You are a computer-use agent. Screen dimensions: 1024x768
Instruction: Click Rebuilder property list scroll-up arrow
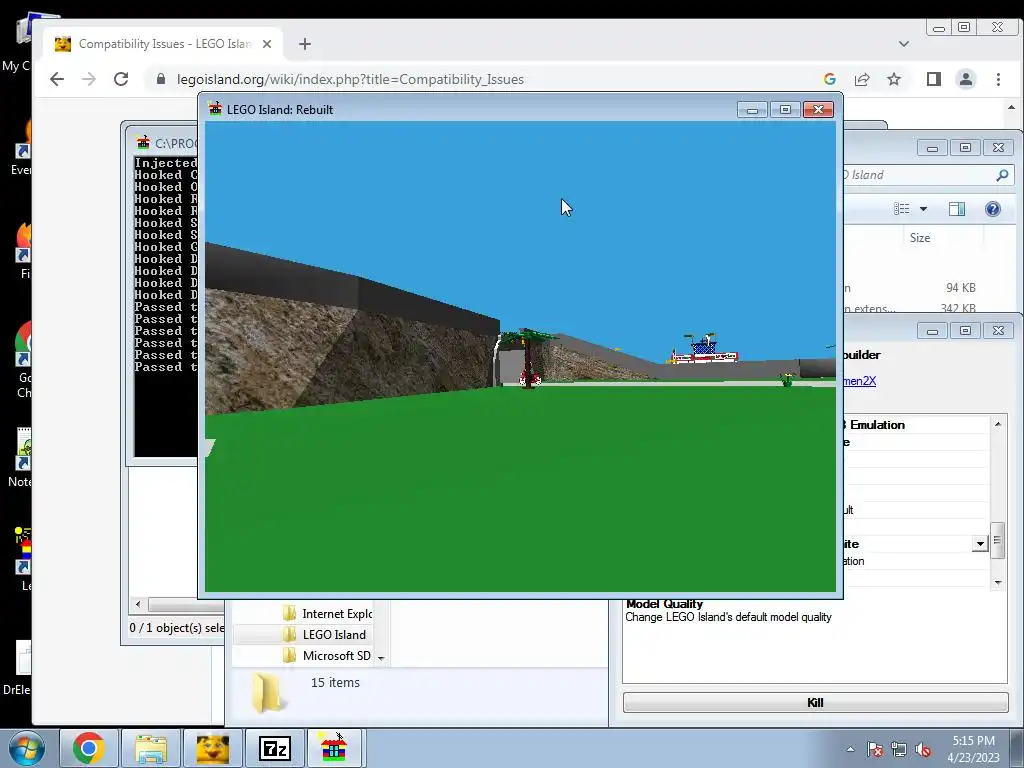click(998, 424)
